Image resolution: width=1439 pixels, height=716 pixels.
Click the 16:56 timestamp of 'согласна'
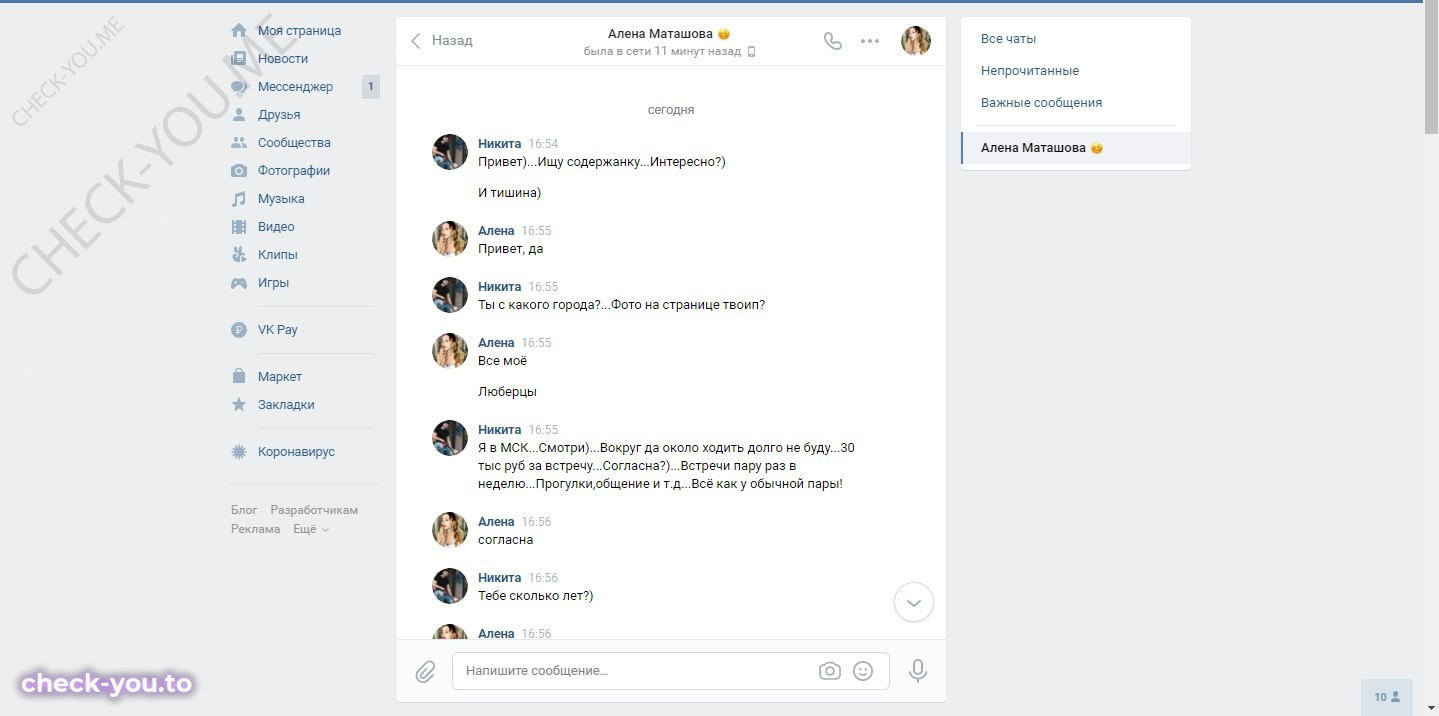click(536, 522)
